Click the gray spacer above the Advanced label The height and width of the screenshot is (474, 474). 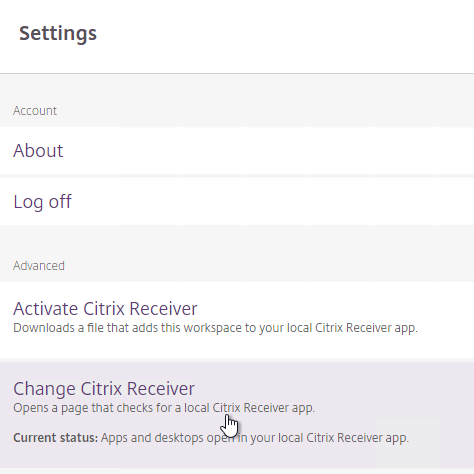point(237,241)
